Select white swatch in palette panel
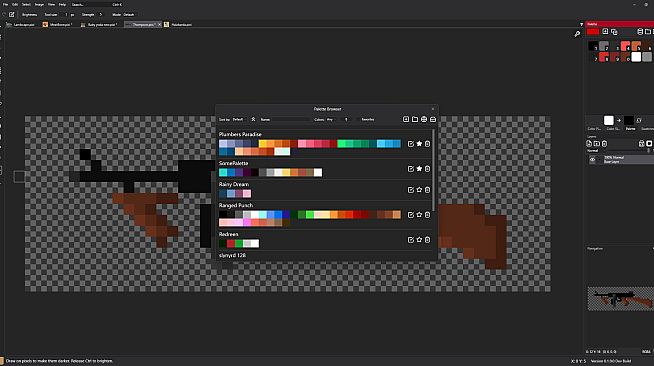This screenshot has height=366, width=654. tap(636, 57)
